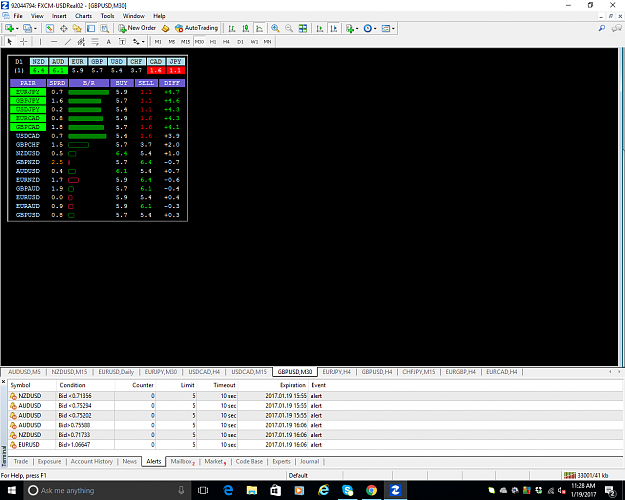Expand the New Chart dropdown arrow

click(x=17, y=29)
